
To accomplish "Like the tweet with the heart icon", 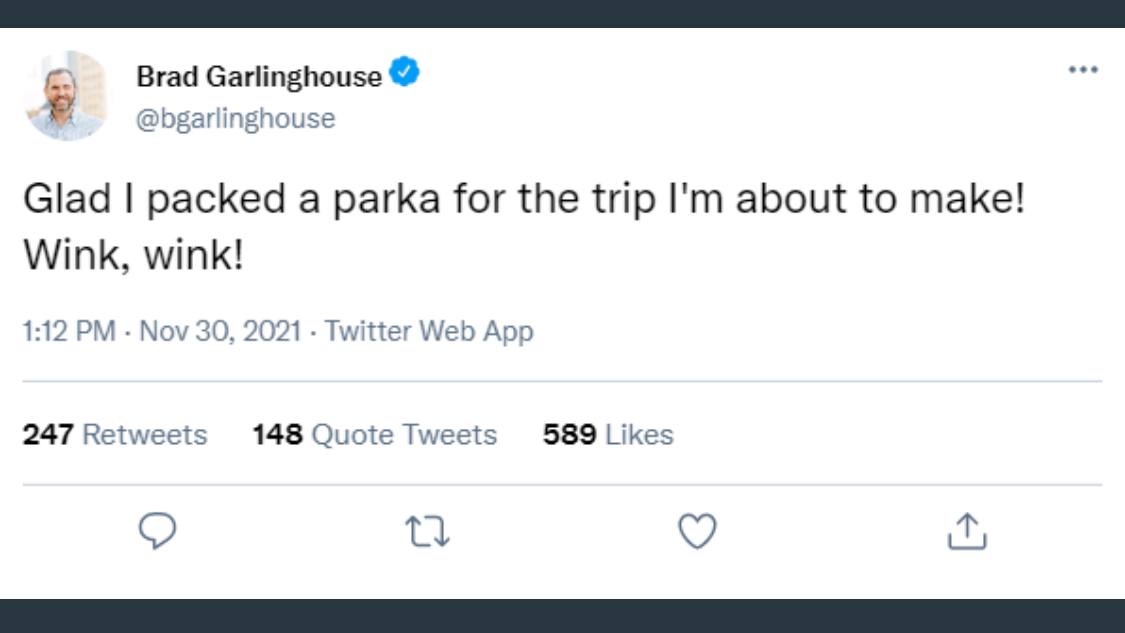I will pyautogui.click(x=697, y=531).
